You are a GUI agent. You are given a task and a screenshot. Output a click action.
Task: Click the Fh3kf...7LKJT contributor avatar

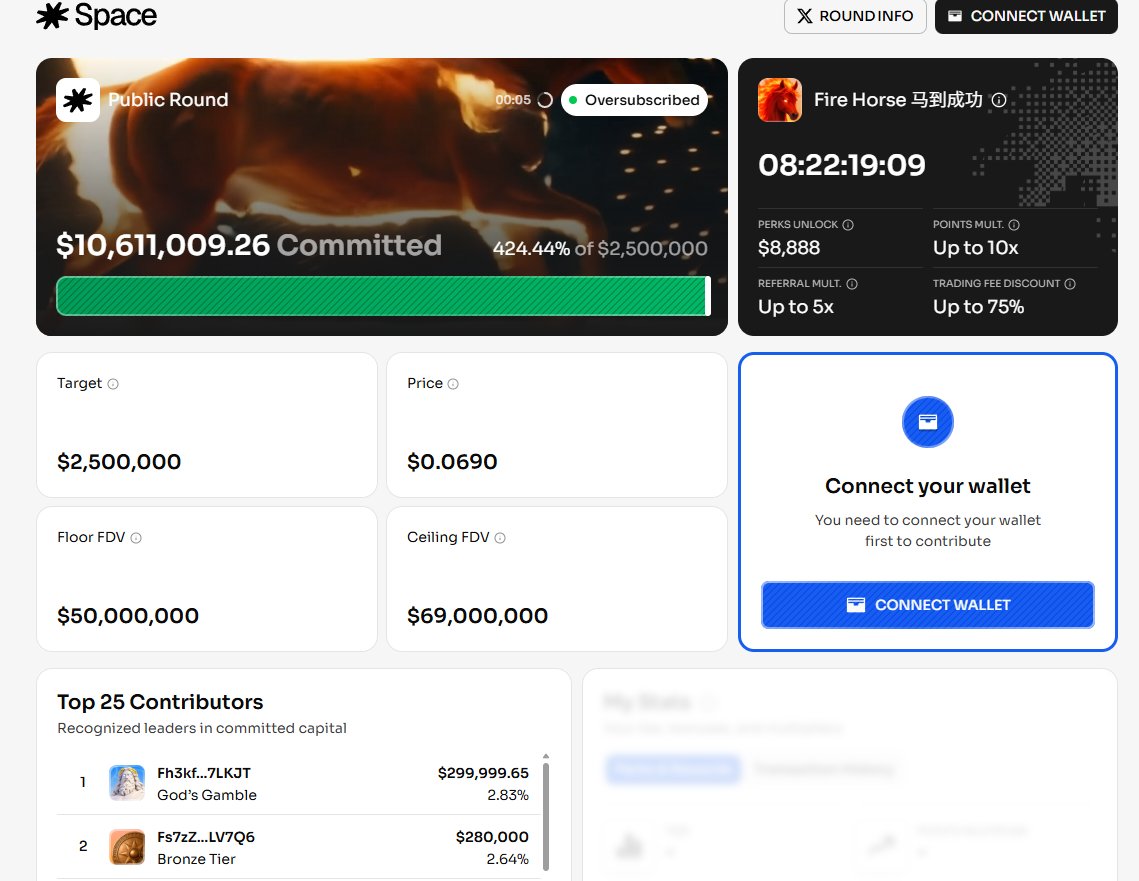(126, 783)
